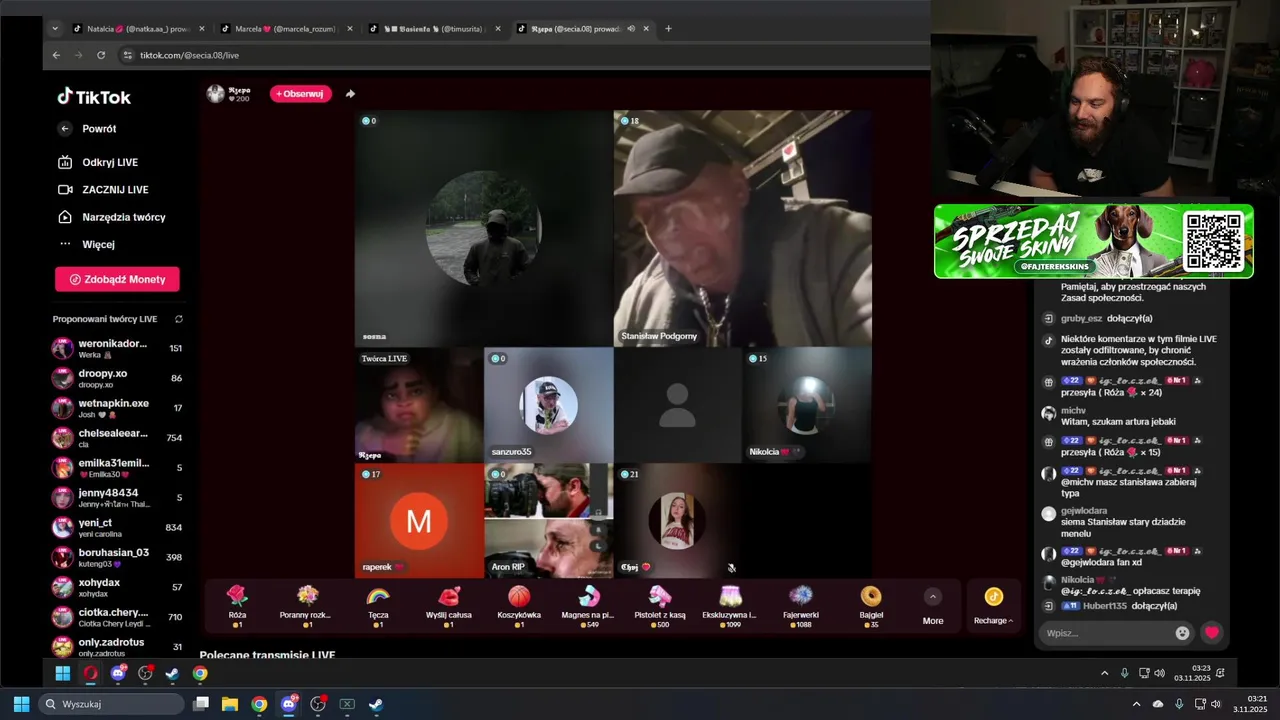Screen dimensions: 1280x720
Task: Close the Rzepa browser tab
Action: tap(646, 29)
